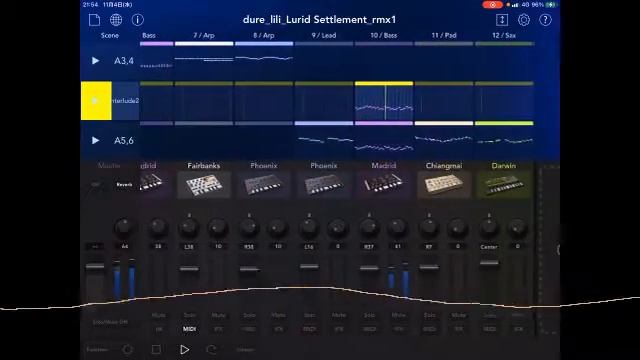Solo track 10 / Bass Madrid
640x360 pixels.
[x=369, y=316]
